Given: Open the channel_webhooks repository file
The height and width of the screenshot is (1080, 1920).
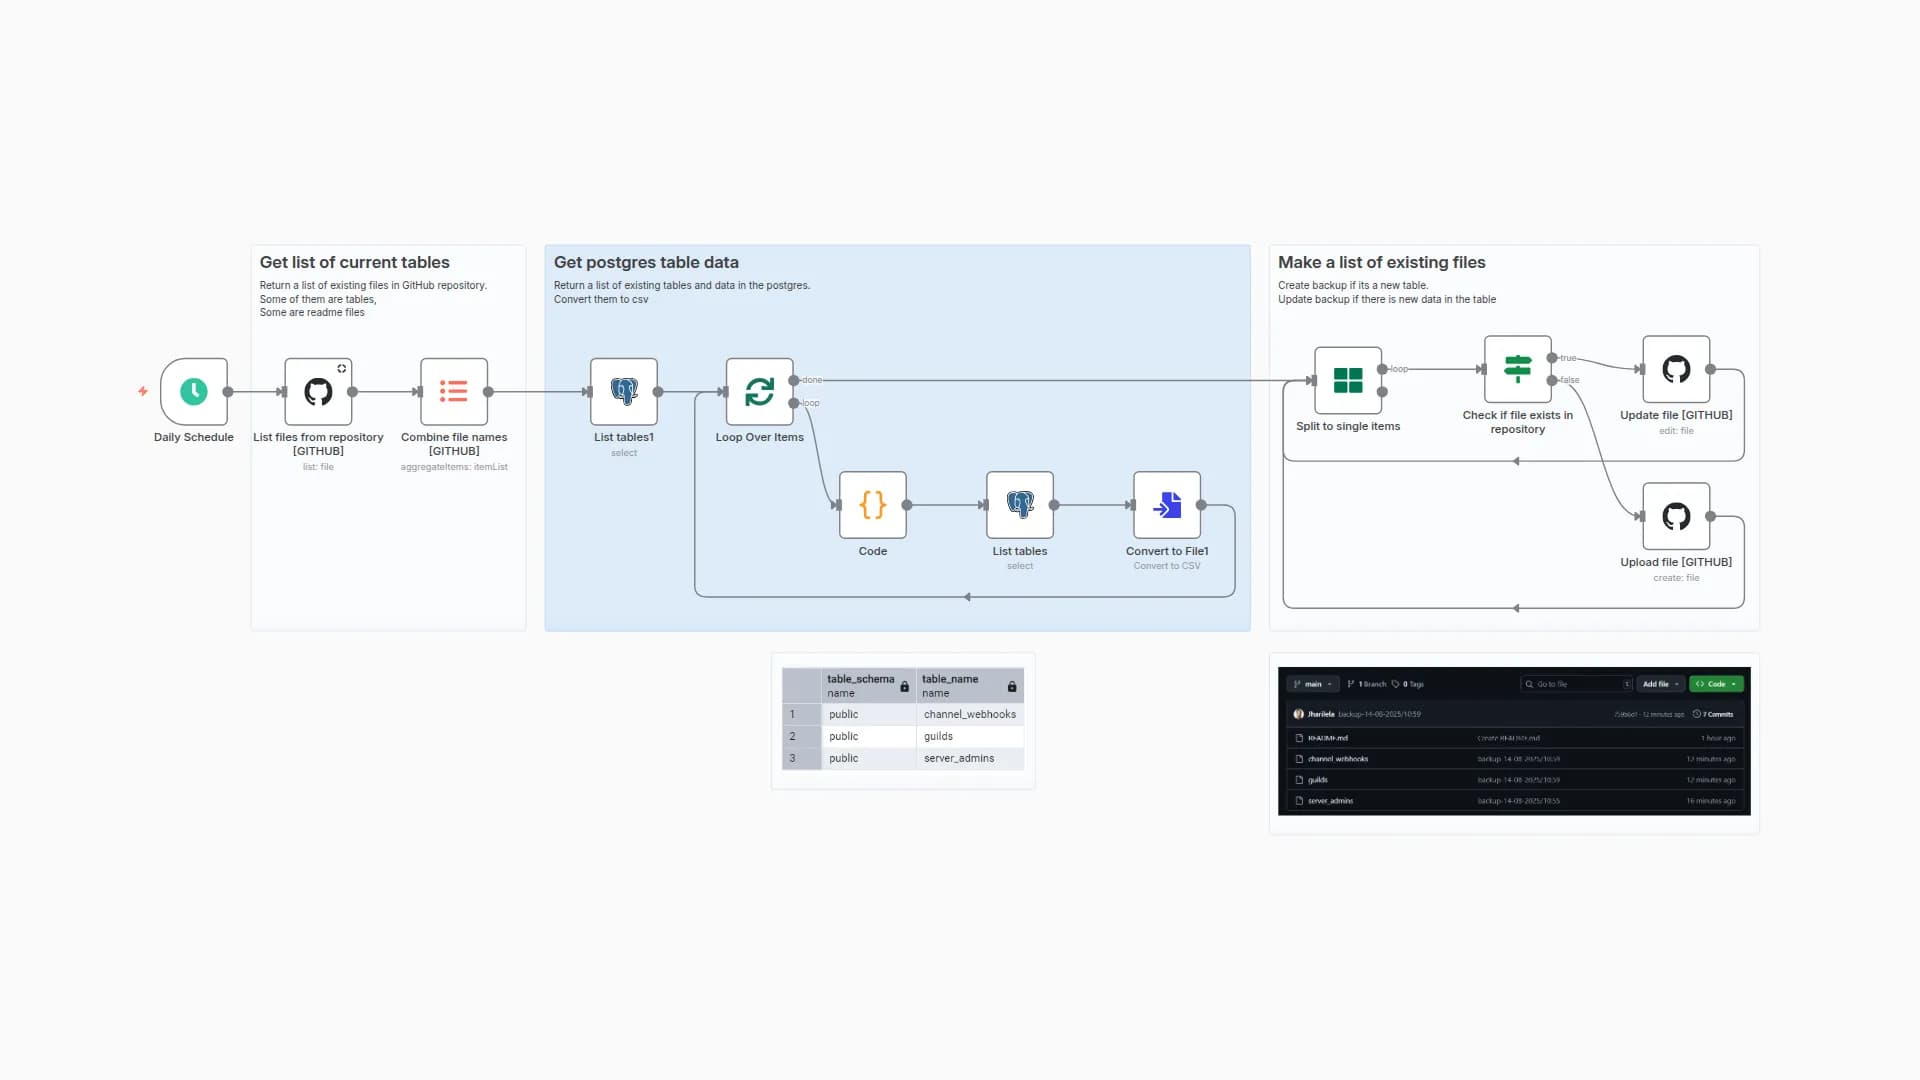Looking at the screenshot, I should [1337, 759].
